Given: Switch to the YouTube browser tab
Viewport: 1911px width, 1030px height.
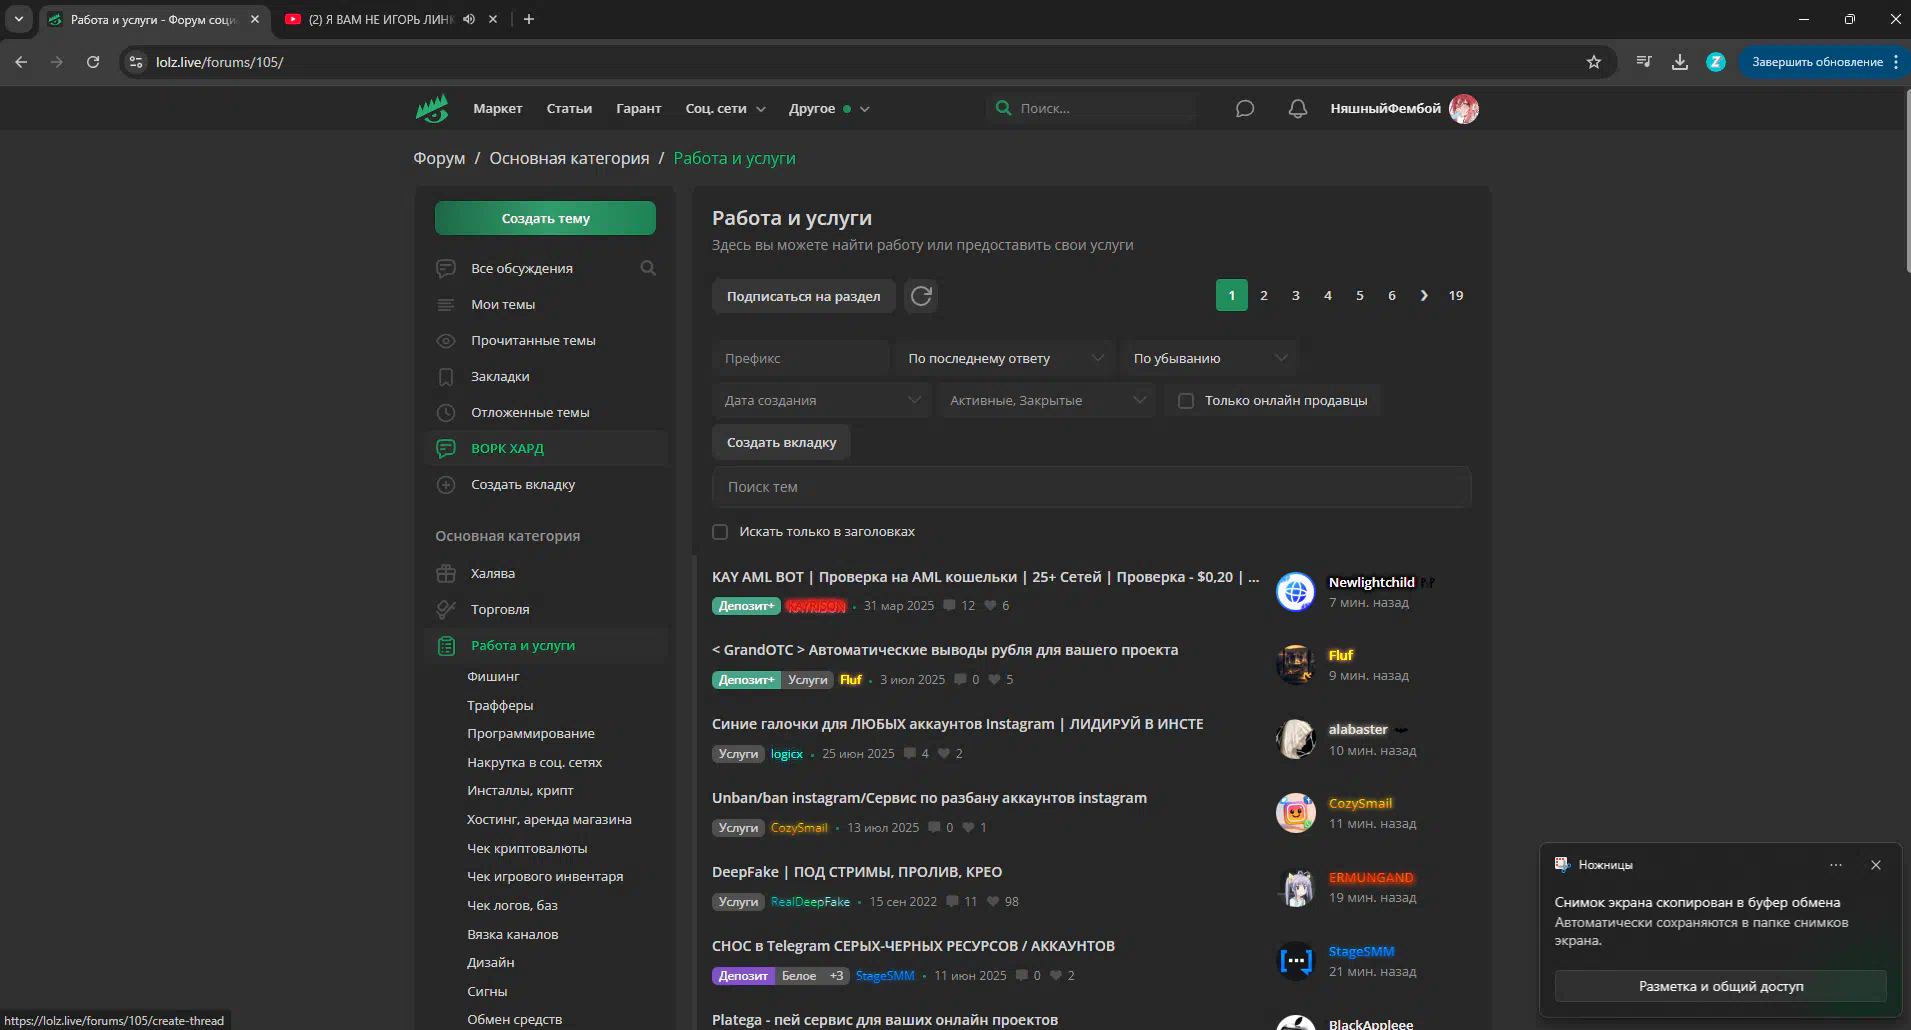Looking at the screenshot, I should (x=381, y=19).
